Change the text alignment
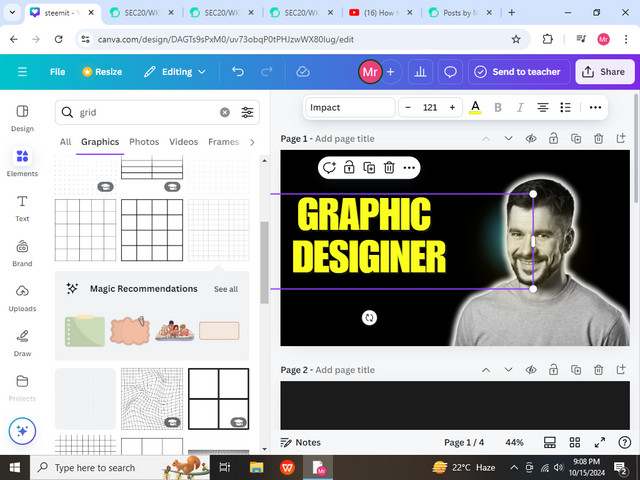 542,107
